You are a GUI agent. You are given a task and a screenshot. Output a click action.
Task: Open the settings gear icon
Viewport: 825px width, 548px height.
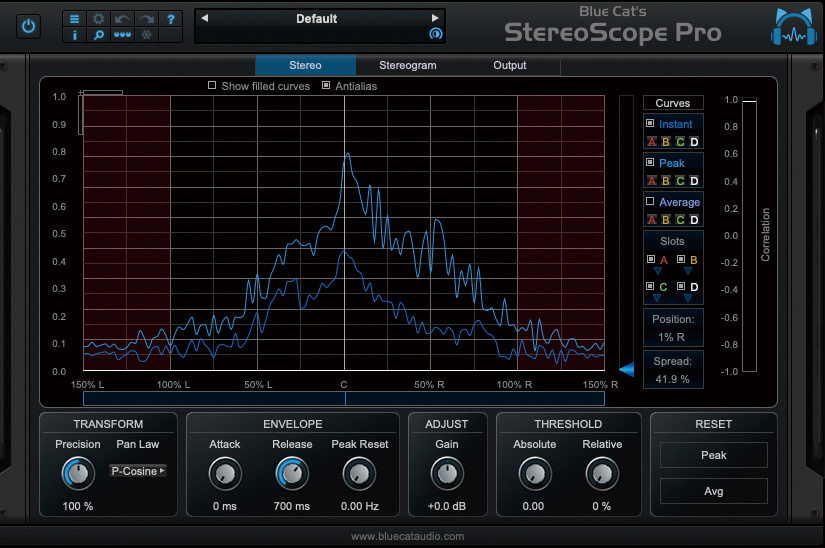(98, 19)
